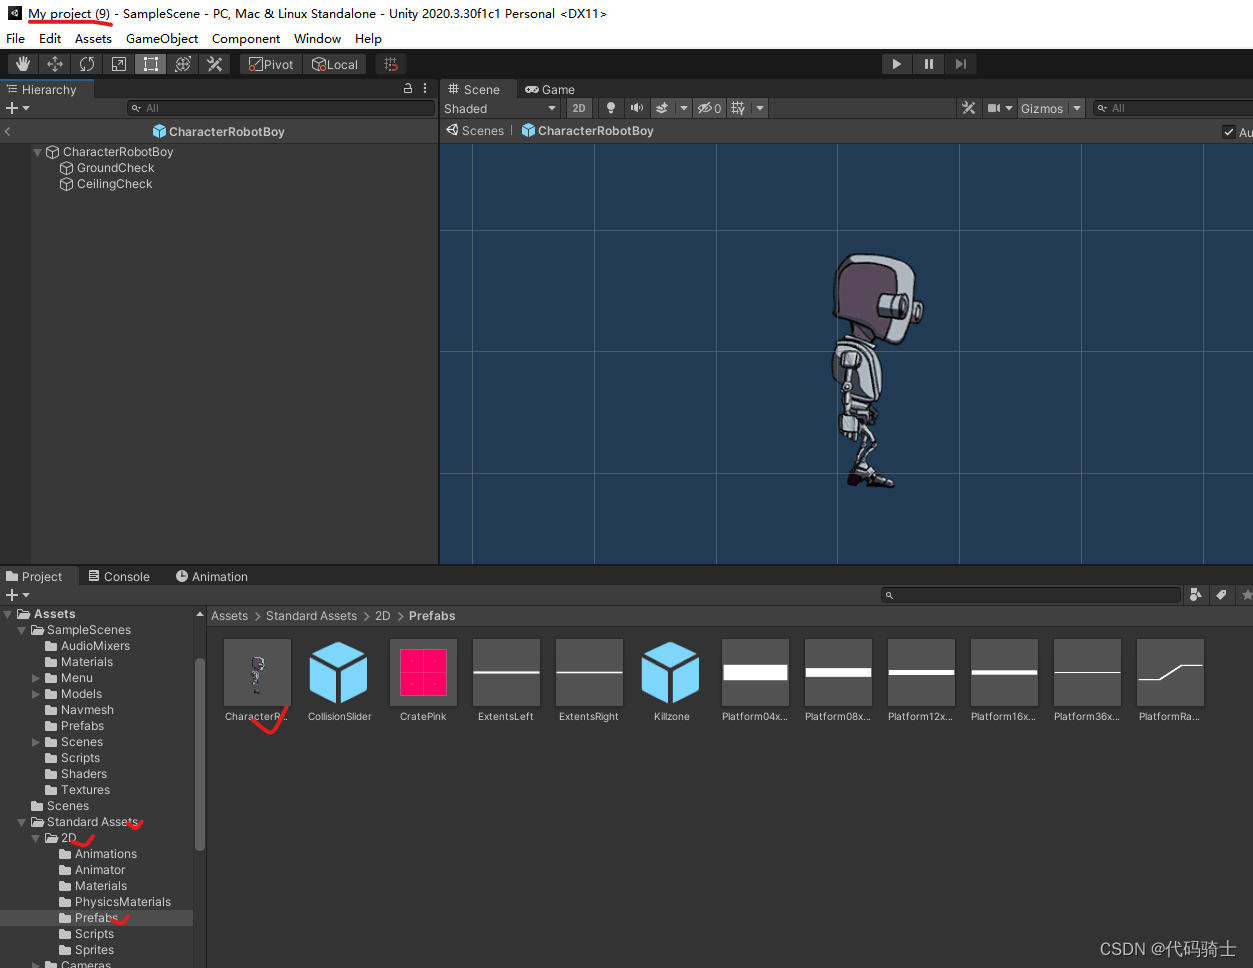The width and height of the screenshot is (1253, 968).
Task: Select CharacterRobotBoy prefab thumbnail
Action: tap(257, 672)
